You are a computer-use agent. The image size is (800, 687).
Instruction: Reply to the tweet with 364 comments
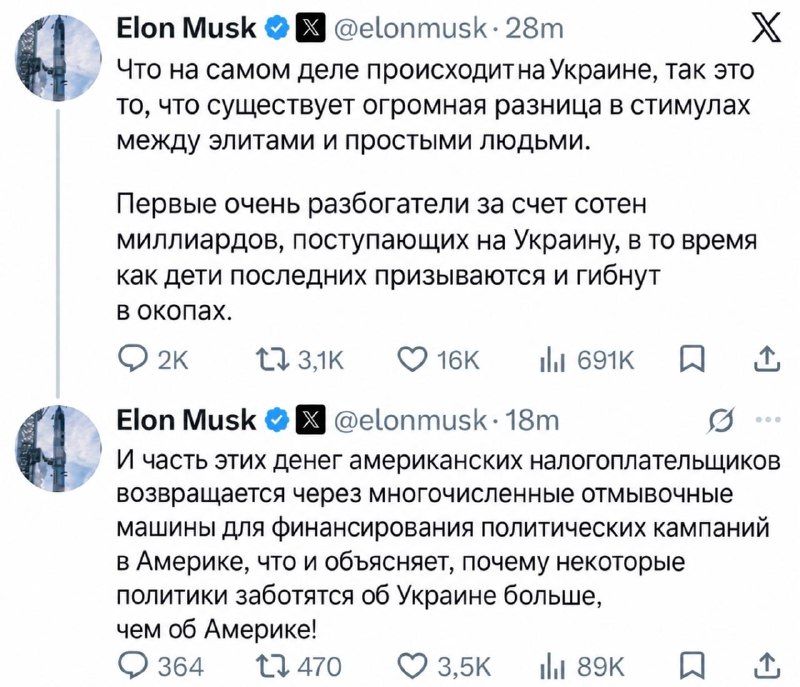pos(161,666)
